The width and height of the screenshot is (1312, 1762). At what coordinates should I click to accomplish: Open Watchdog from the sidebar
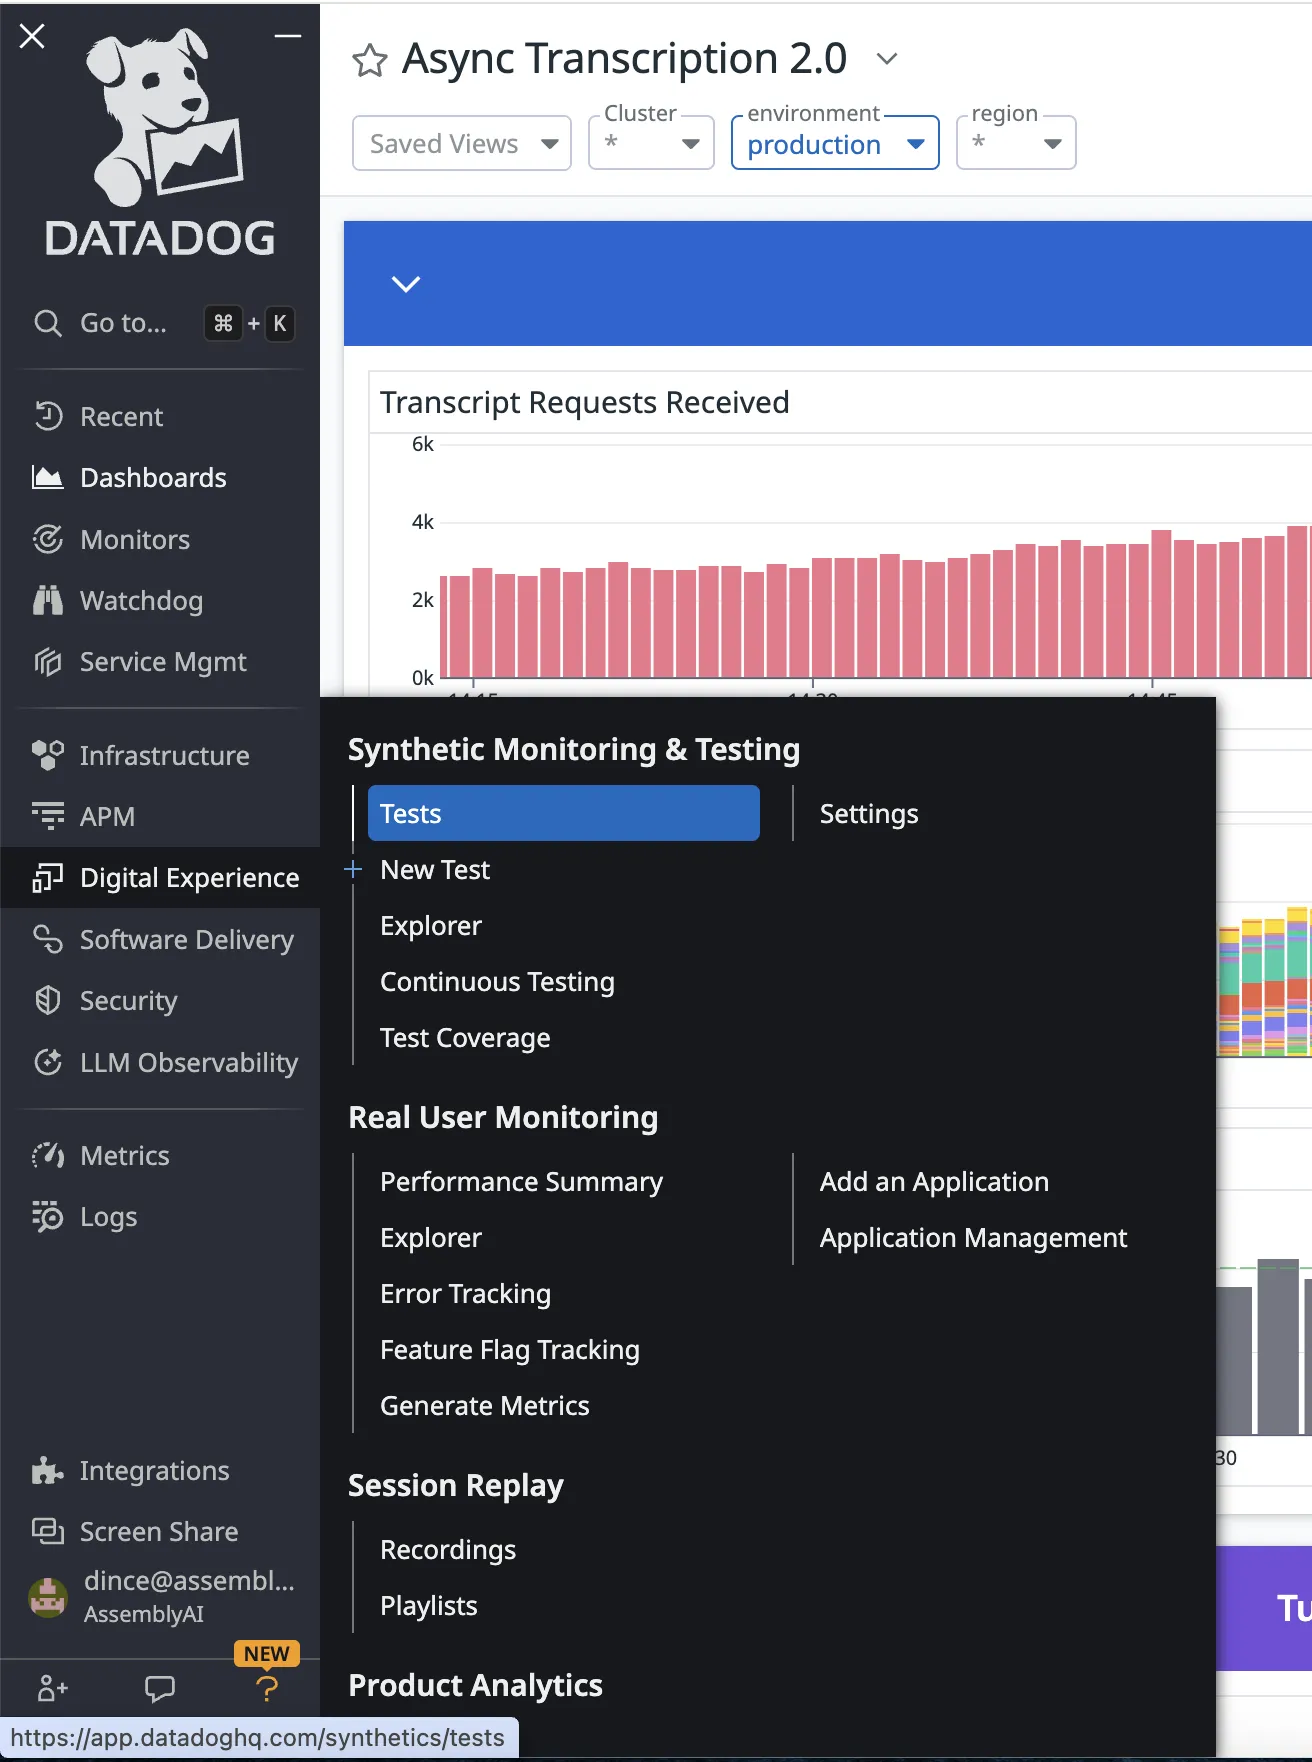point(140,601)
